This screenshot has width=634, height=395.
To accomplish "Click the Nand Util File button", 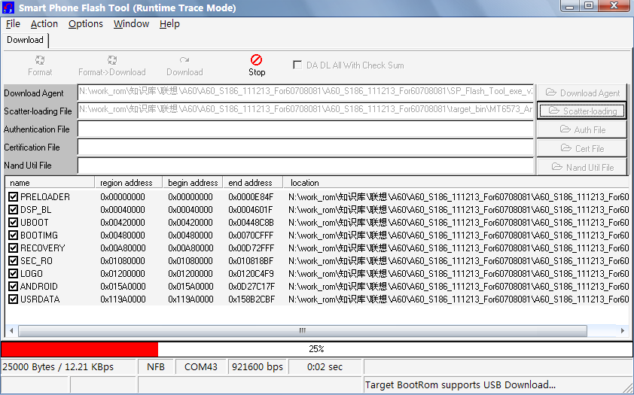I will 582,167.
